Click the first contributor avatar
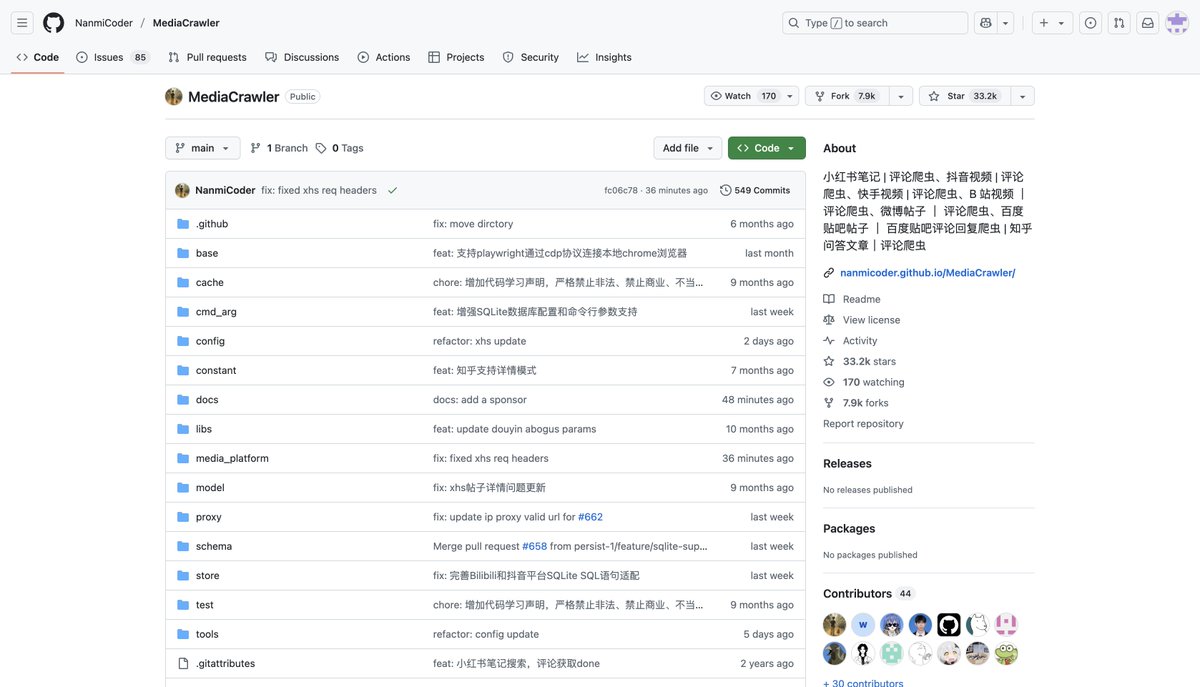Image resolution: width=1200 pixels, height=687 pixels. pos(835,625)
